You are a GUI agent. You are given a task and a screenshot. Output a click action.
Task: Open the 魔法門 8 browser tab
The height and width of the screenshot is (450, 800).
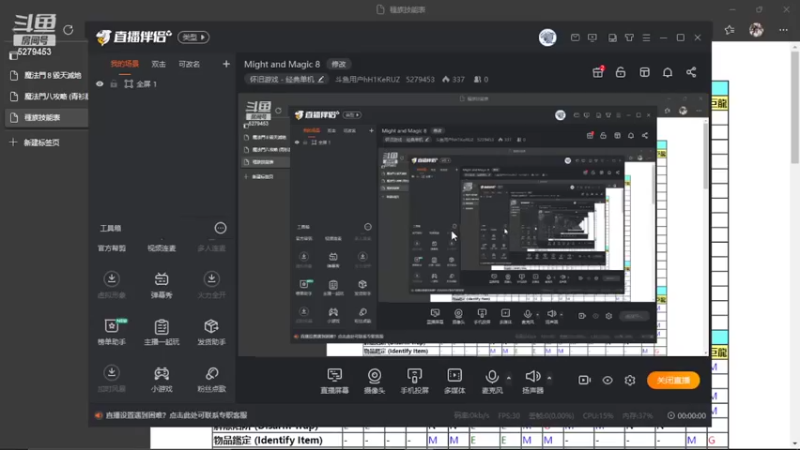(46, 76)
